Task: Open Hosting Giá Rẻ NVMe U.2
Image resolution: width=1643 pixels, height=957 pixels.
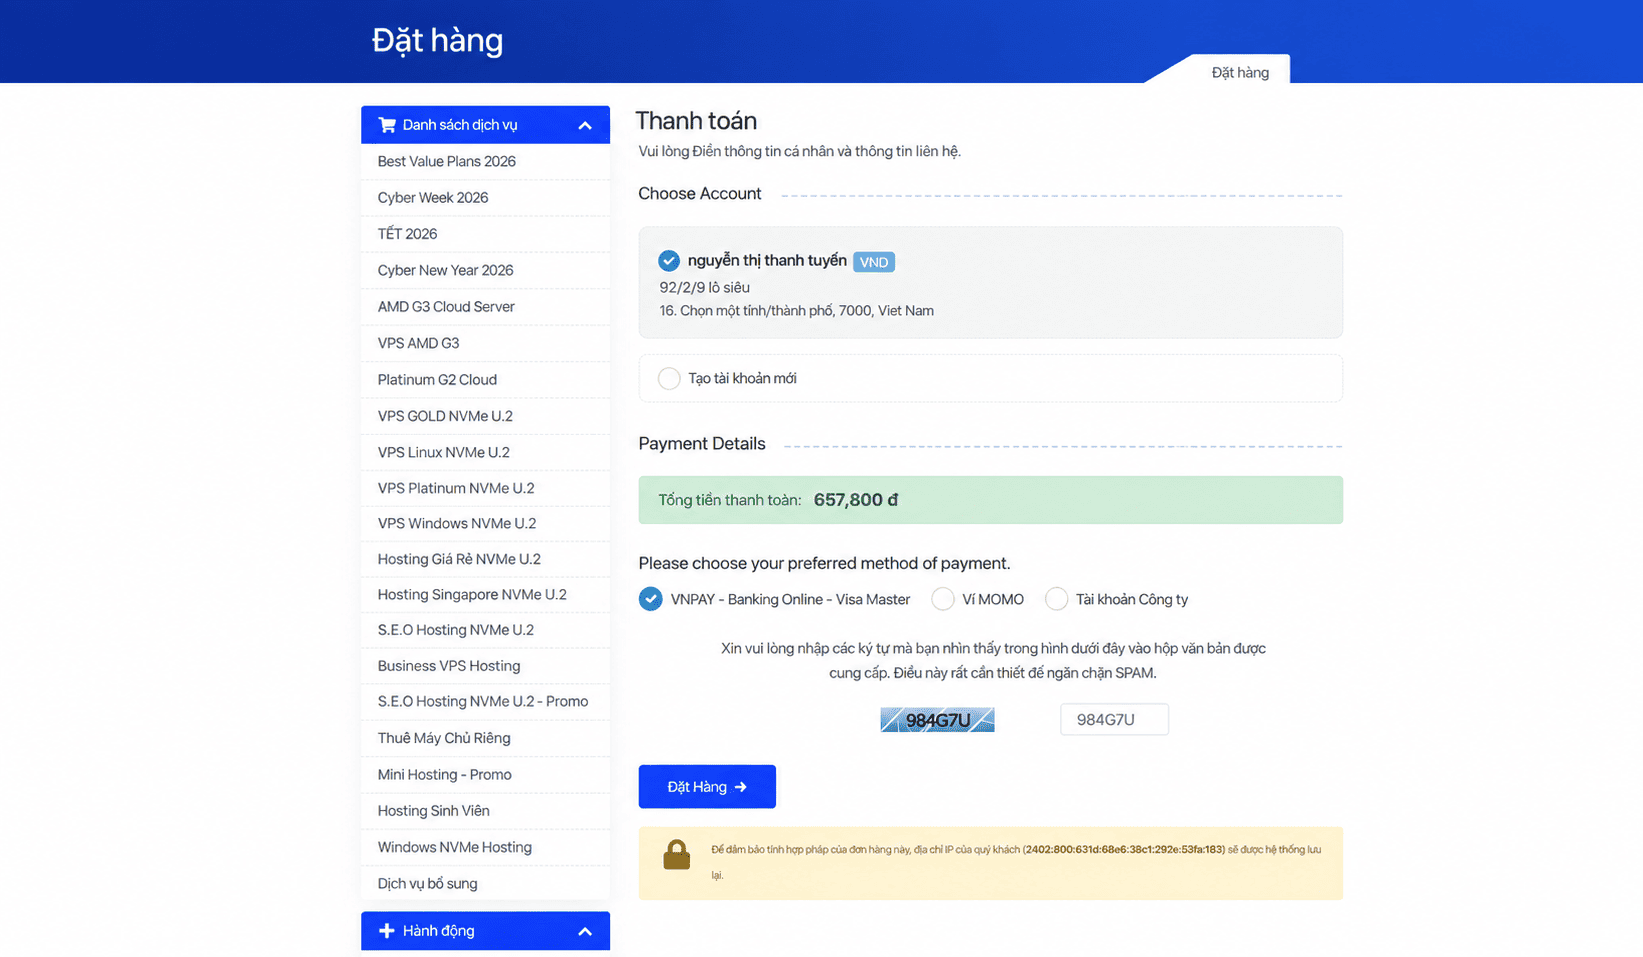Action: point(485,559)
